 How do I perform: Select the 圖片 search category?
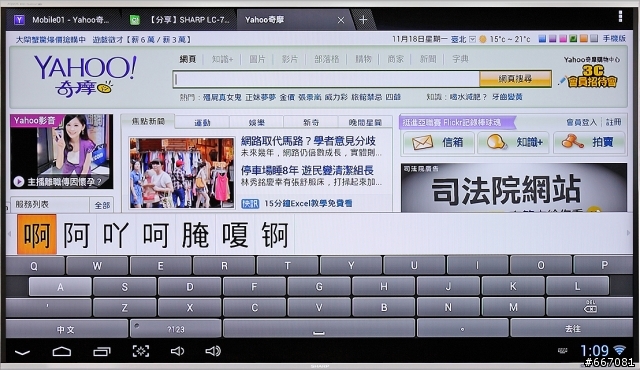tap(258, 59)
